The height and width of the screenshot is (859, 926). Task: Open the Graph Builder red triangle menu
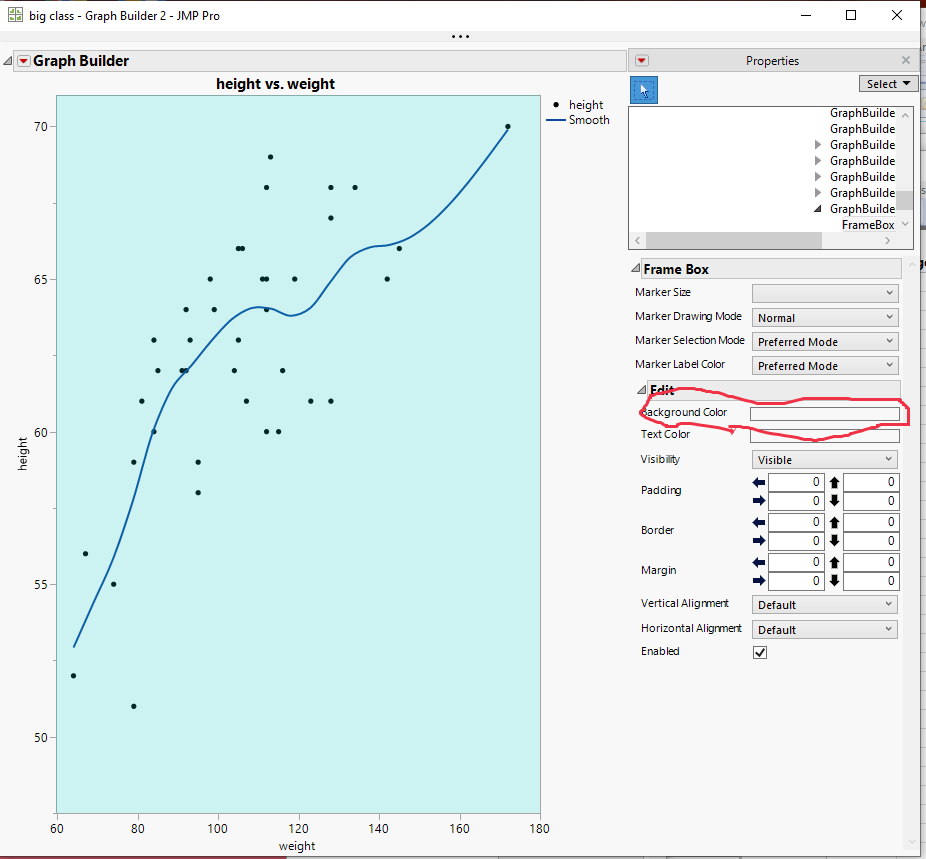coord(24,61)
